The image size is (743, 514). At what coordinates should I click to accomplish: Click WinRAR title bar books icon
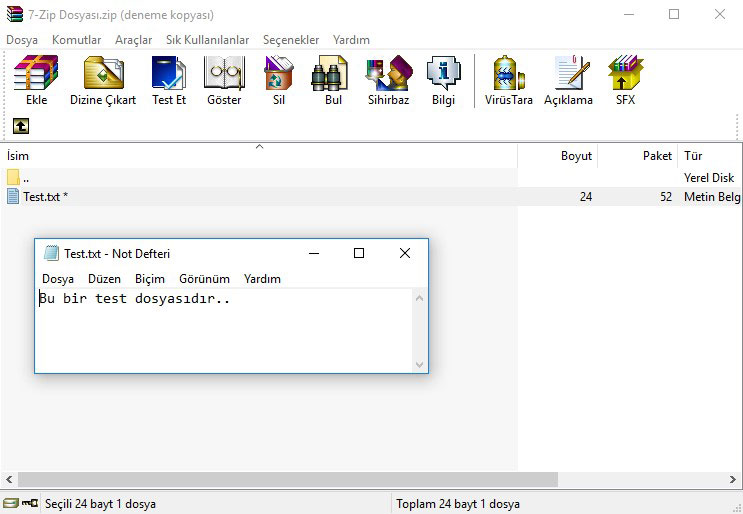point(15,14)
